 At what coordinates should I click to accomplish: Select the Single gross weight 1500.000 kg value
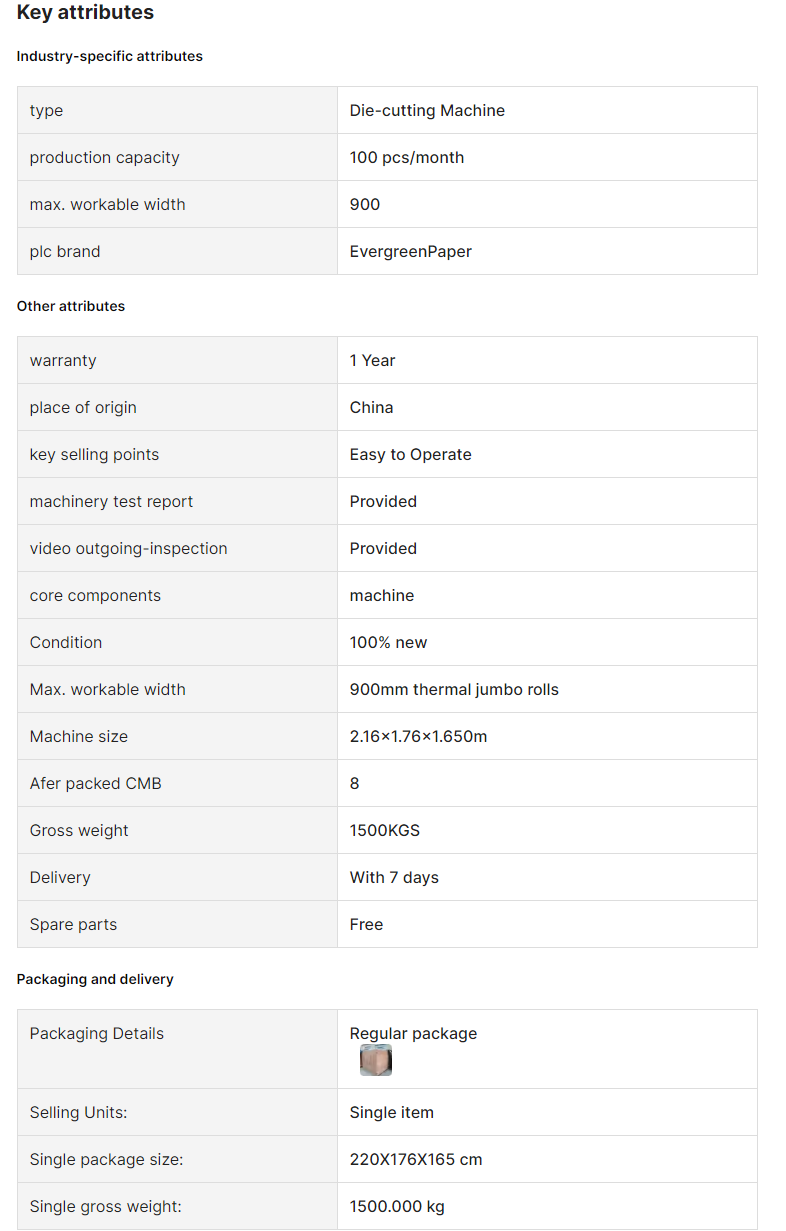(x=397, y=1206)
